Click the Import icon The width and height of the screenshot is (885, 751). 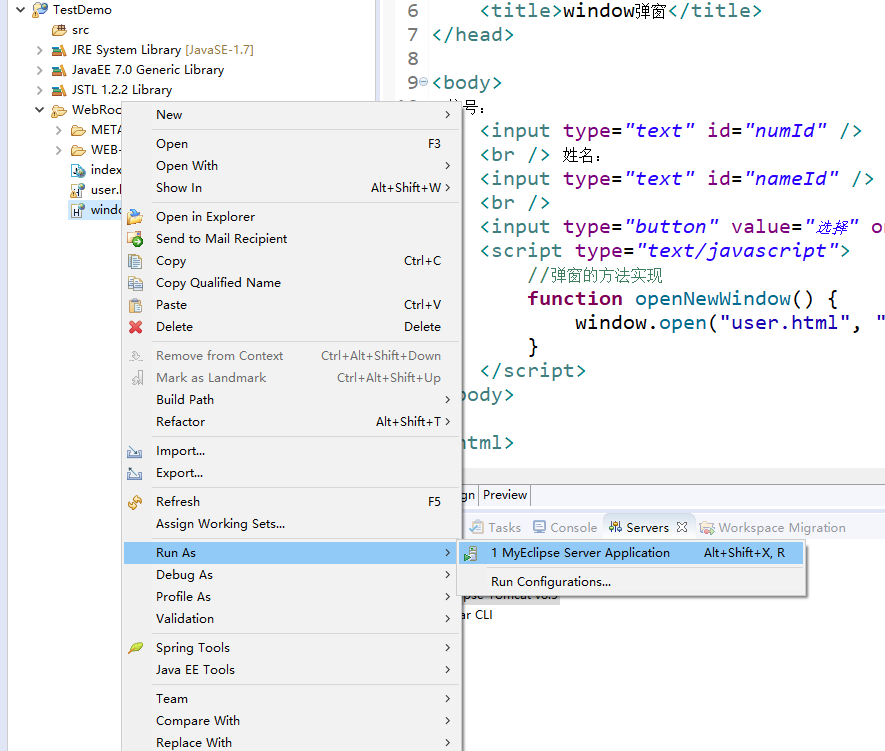tap(134, 451)
